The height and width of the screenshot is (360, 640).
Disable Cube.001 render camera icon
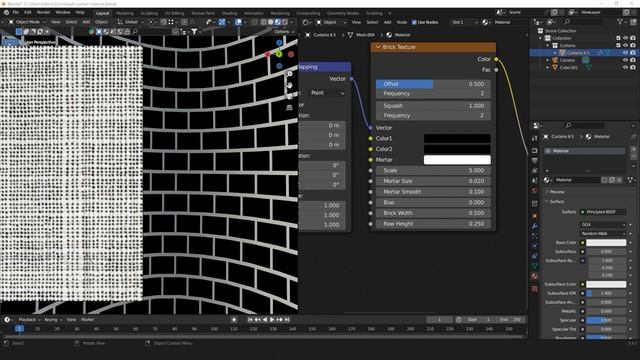tap(633, 67)
